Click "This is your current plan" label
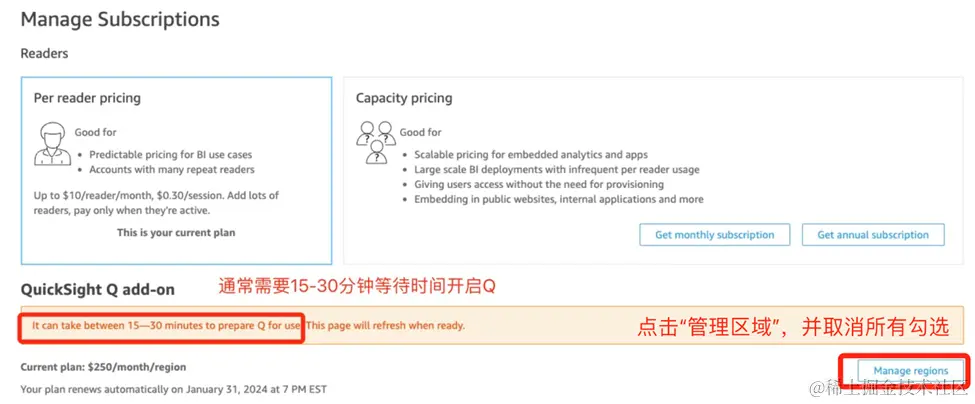This screenshot has width=975, height=404. point(176,232)
